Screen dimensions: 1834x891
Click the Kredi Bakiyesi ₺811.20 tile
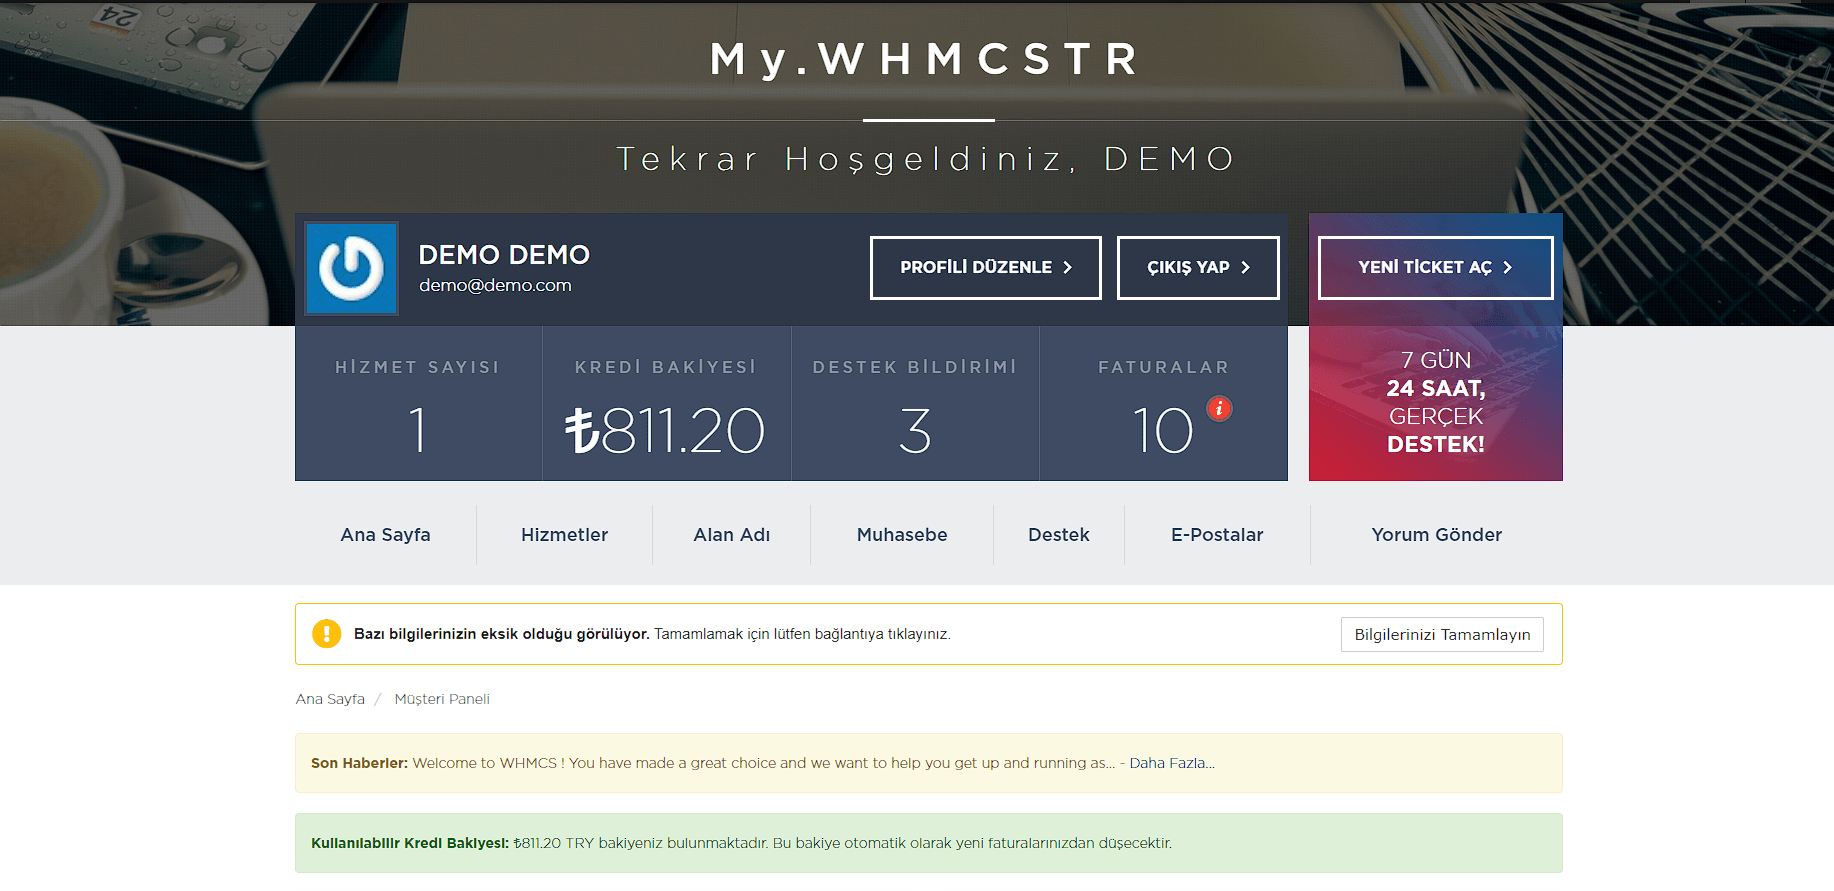click(666, 405)
